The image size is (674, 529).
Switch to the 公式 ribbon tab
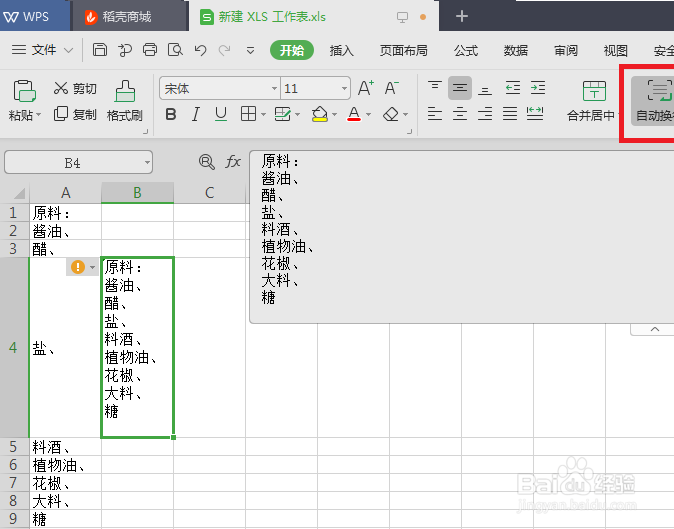click(x=466, y=51)
